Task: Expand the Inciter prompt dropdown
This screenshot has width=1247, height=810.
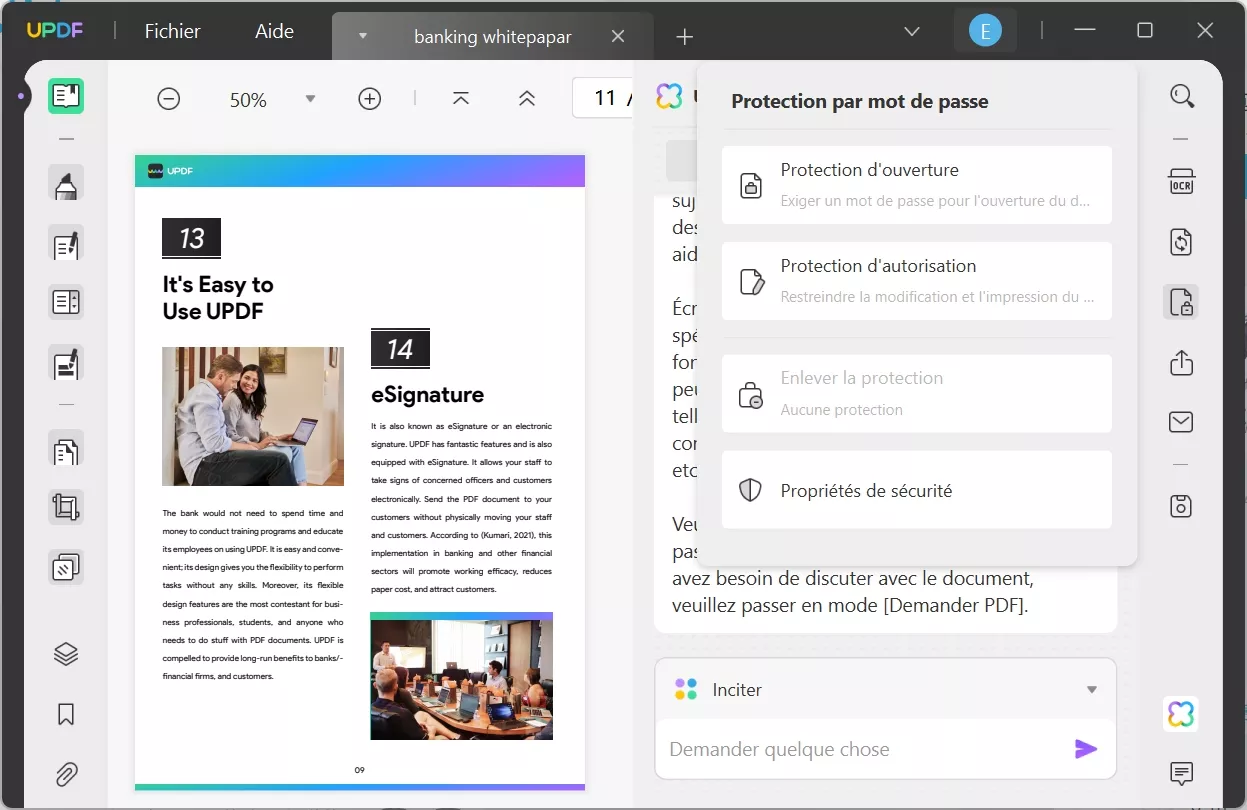Action: coord(1092,689)
